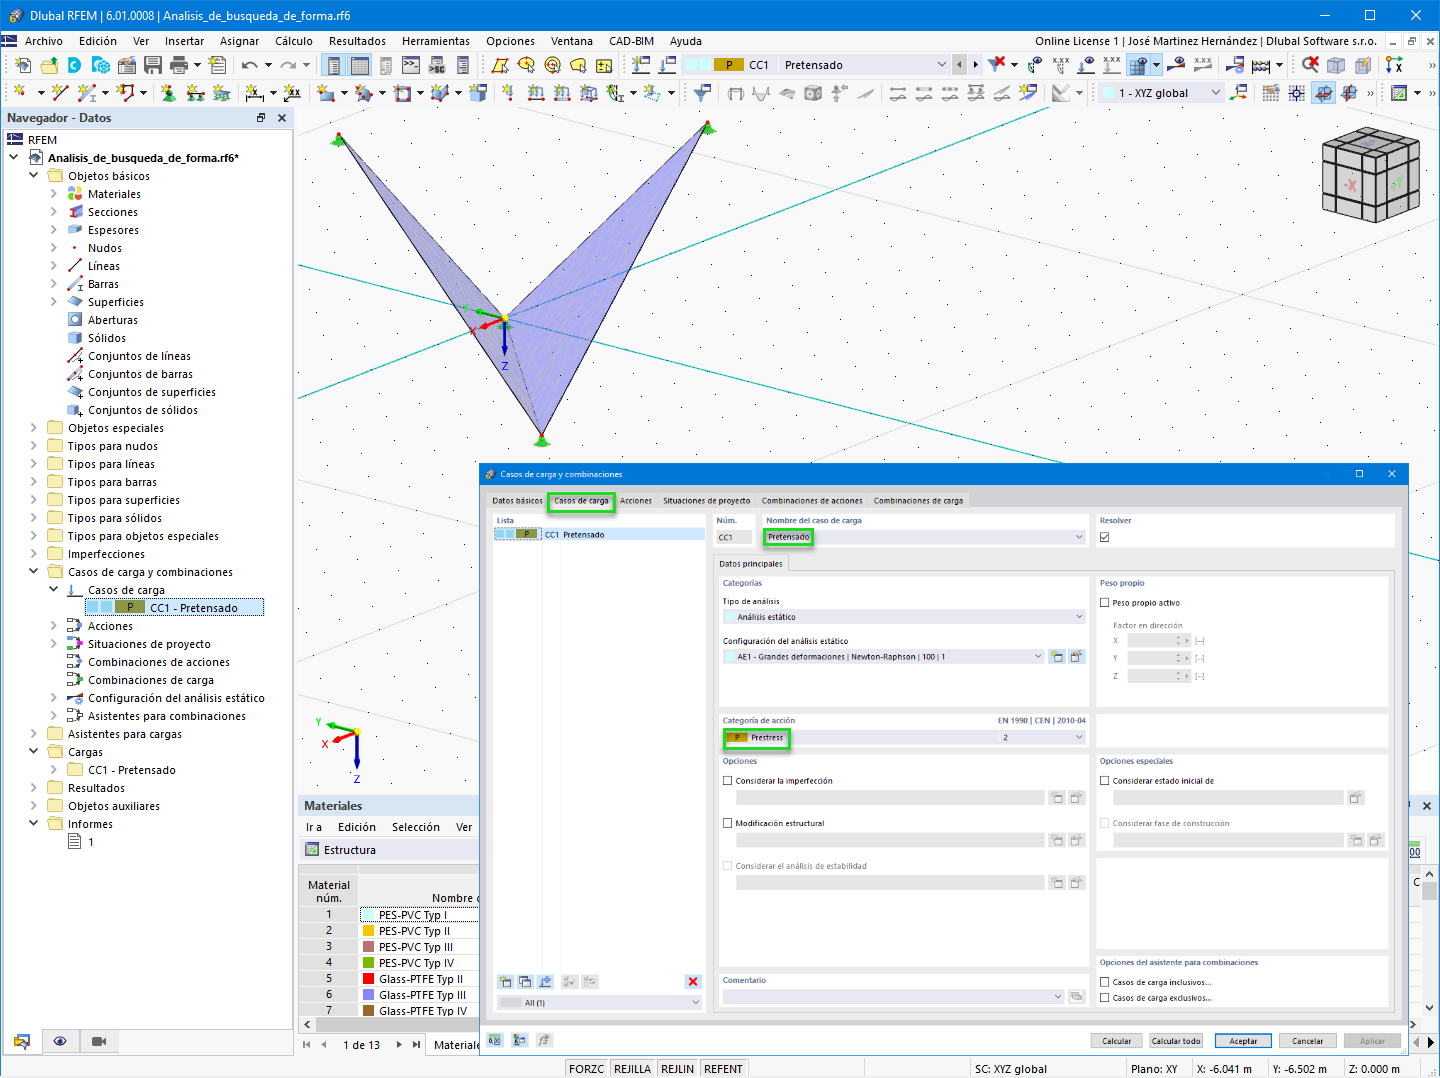Click FORZC in the status bar
This screenshot has height=1078, width=1440.
[x=587, y=1069]
